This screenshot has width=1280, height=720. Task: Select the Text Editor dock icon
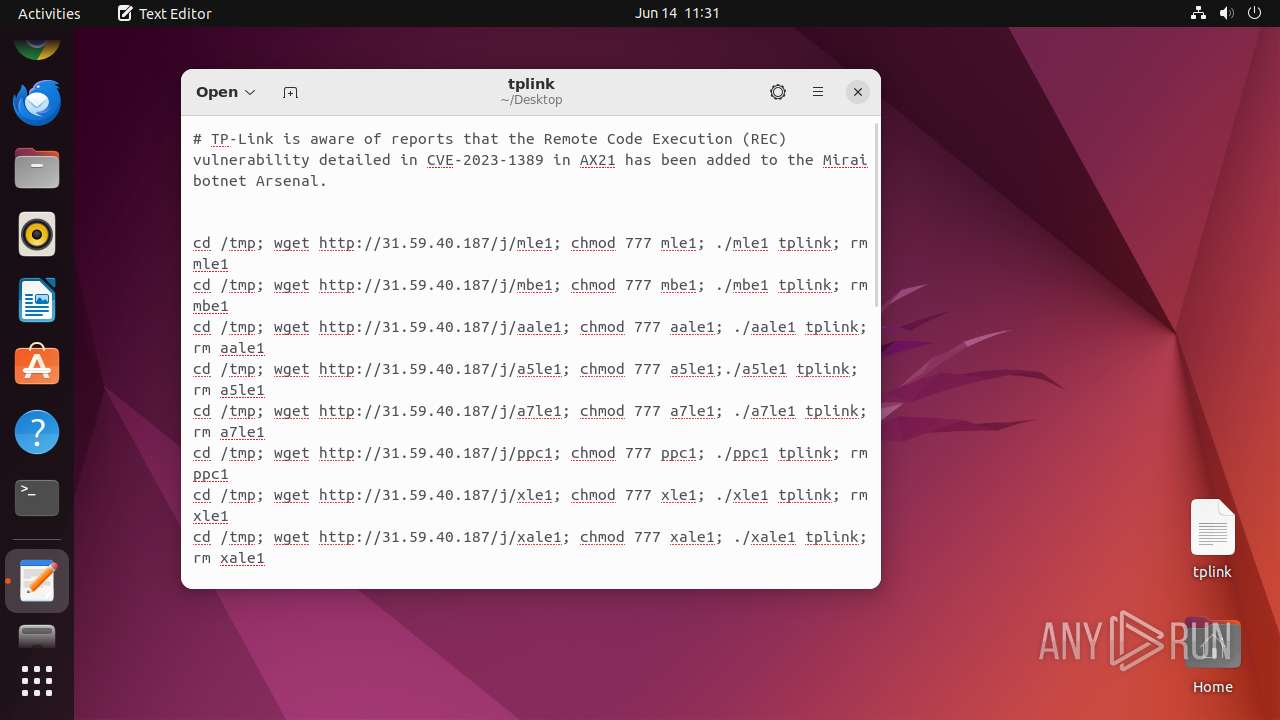pyautogui.click(x=37, y=581)
